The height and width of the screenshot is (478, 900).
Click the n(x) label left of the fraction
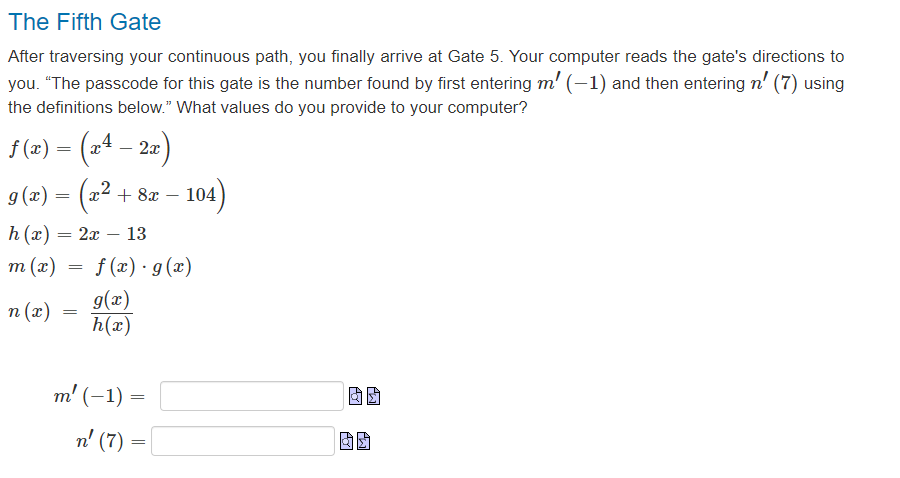tap(29, 312)
